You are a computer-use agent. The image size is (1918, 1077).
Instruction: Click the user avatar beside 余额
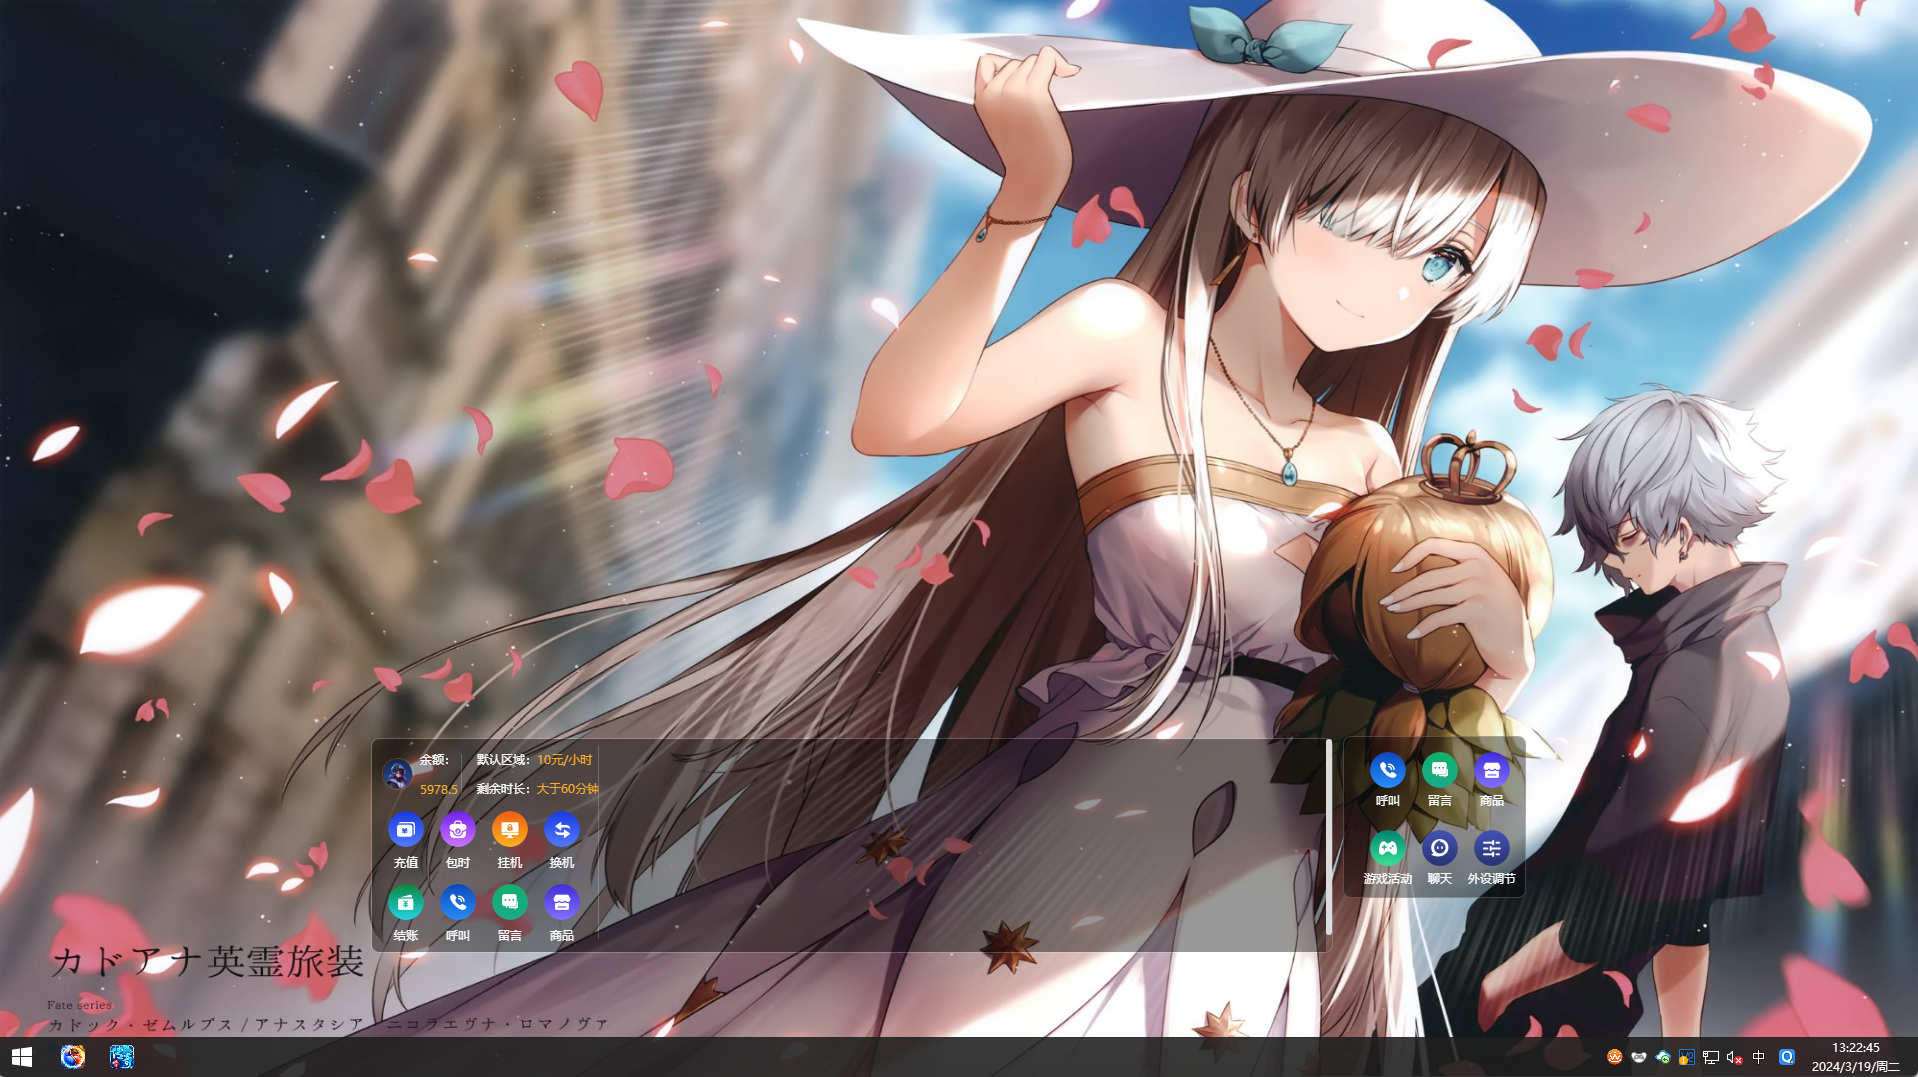point(397,774)
